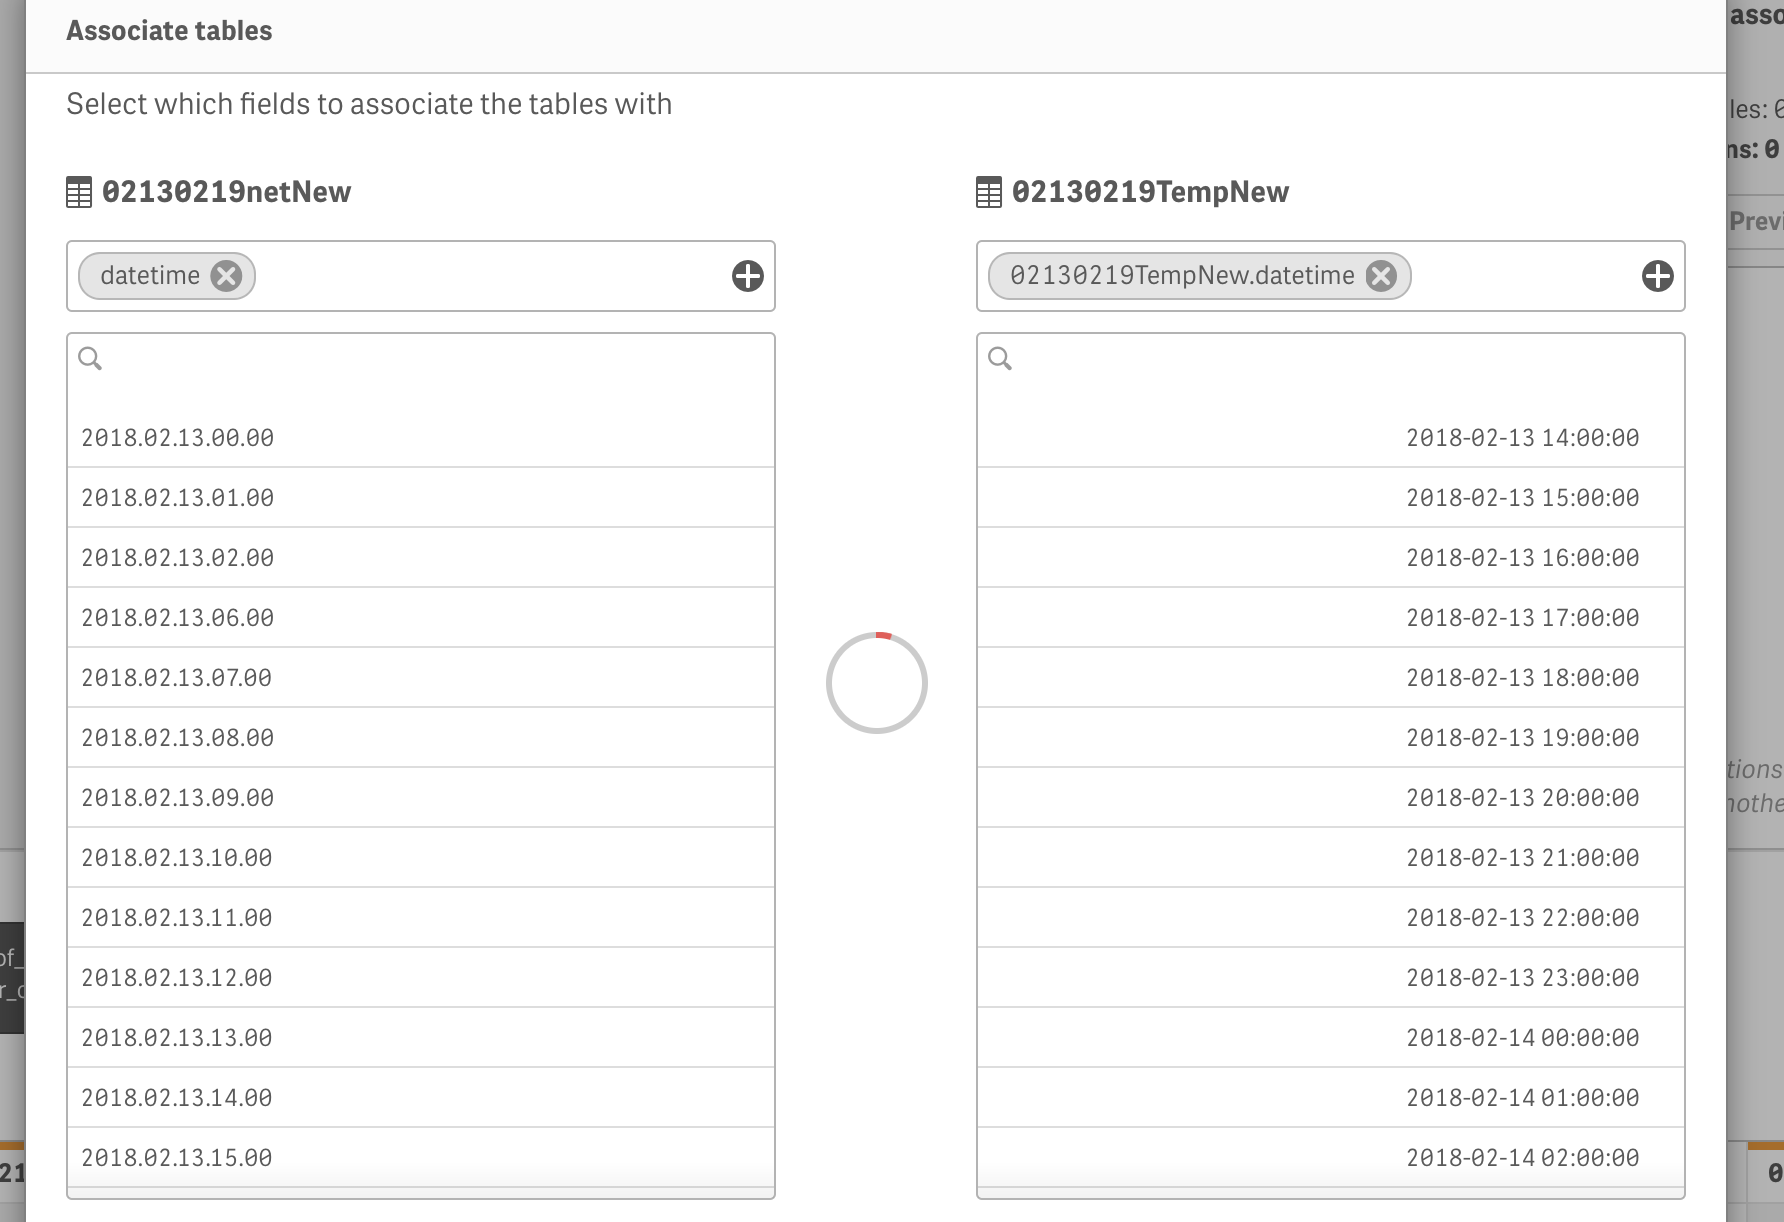Select value 2018.02.13.14.00

pyautogui.click(x=421, y=1098)
